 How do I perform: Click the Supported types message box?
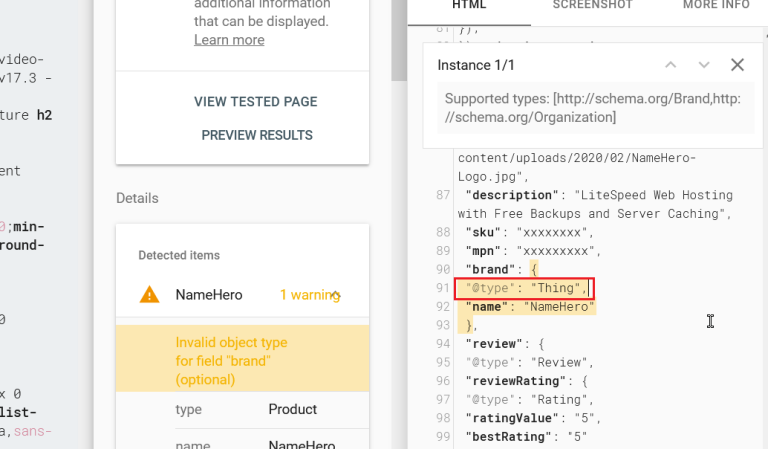click(596, 108)
